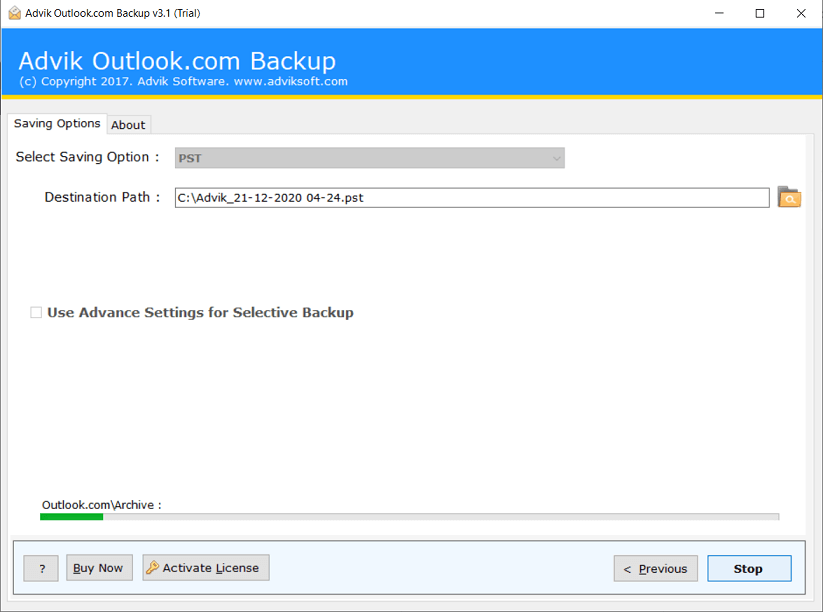Click the key icon on Activate License
This screenshot has height=612, width=823.
152,567
